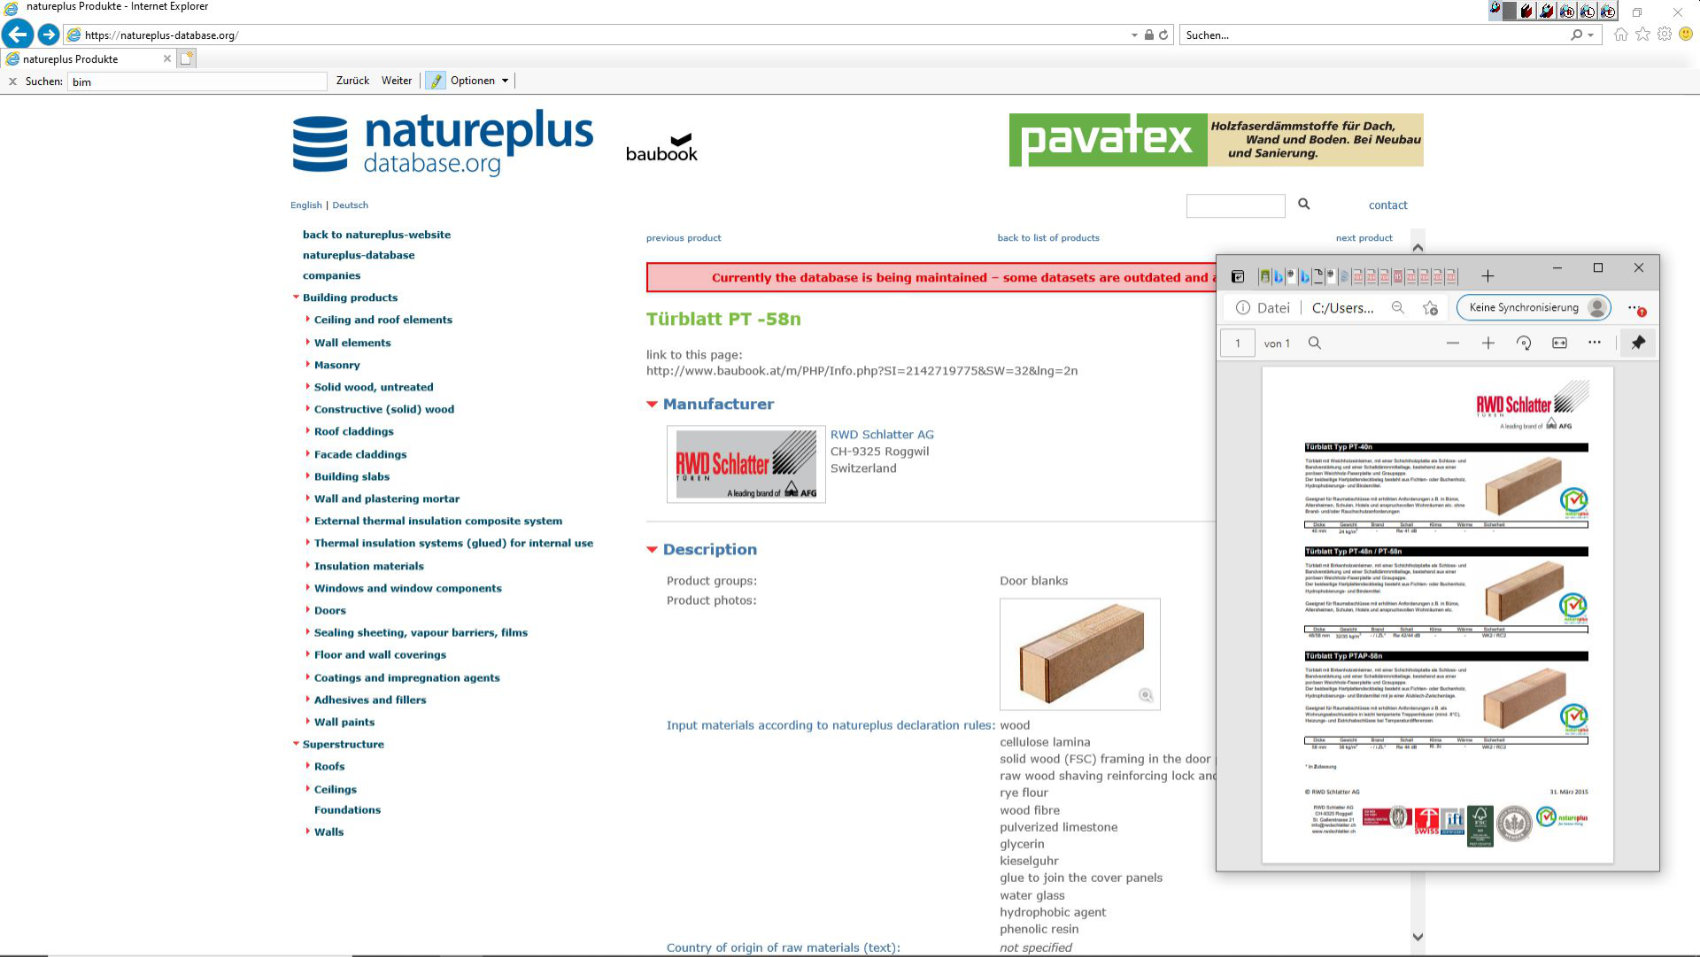Screen dimensions: 1700x957
Task: Zoom out on the PDF document
Action: click(x=1453, y=343)
